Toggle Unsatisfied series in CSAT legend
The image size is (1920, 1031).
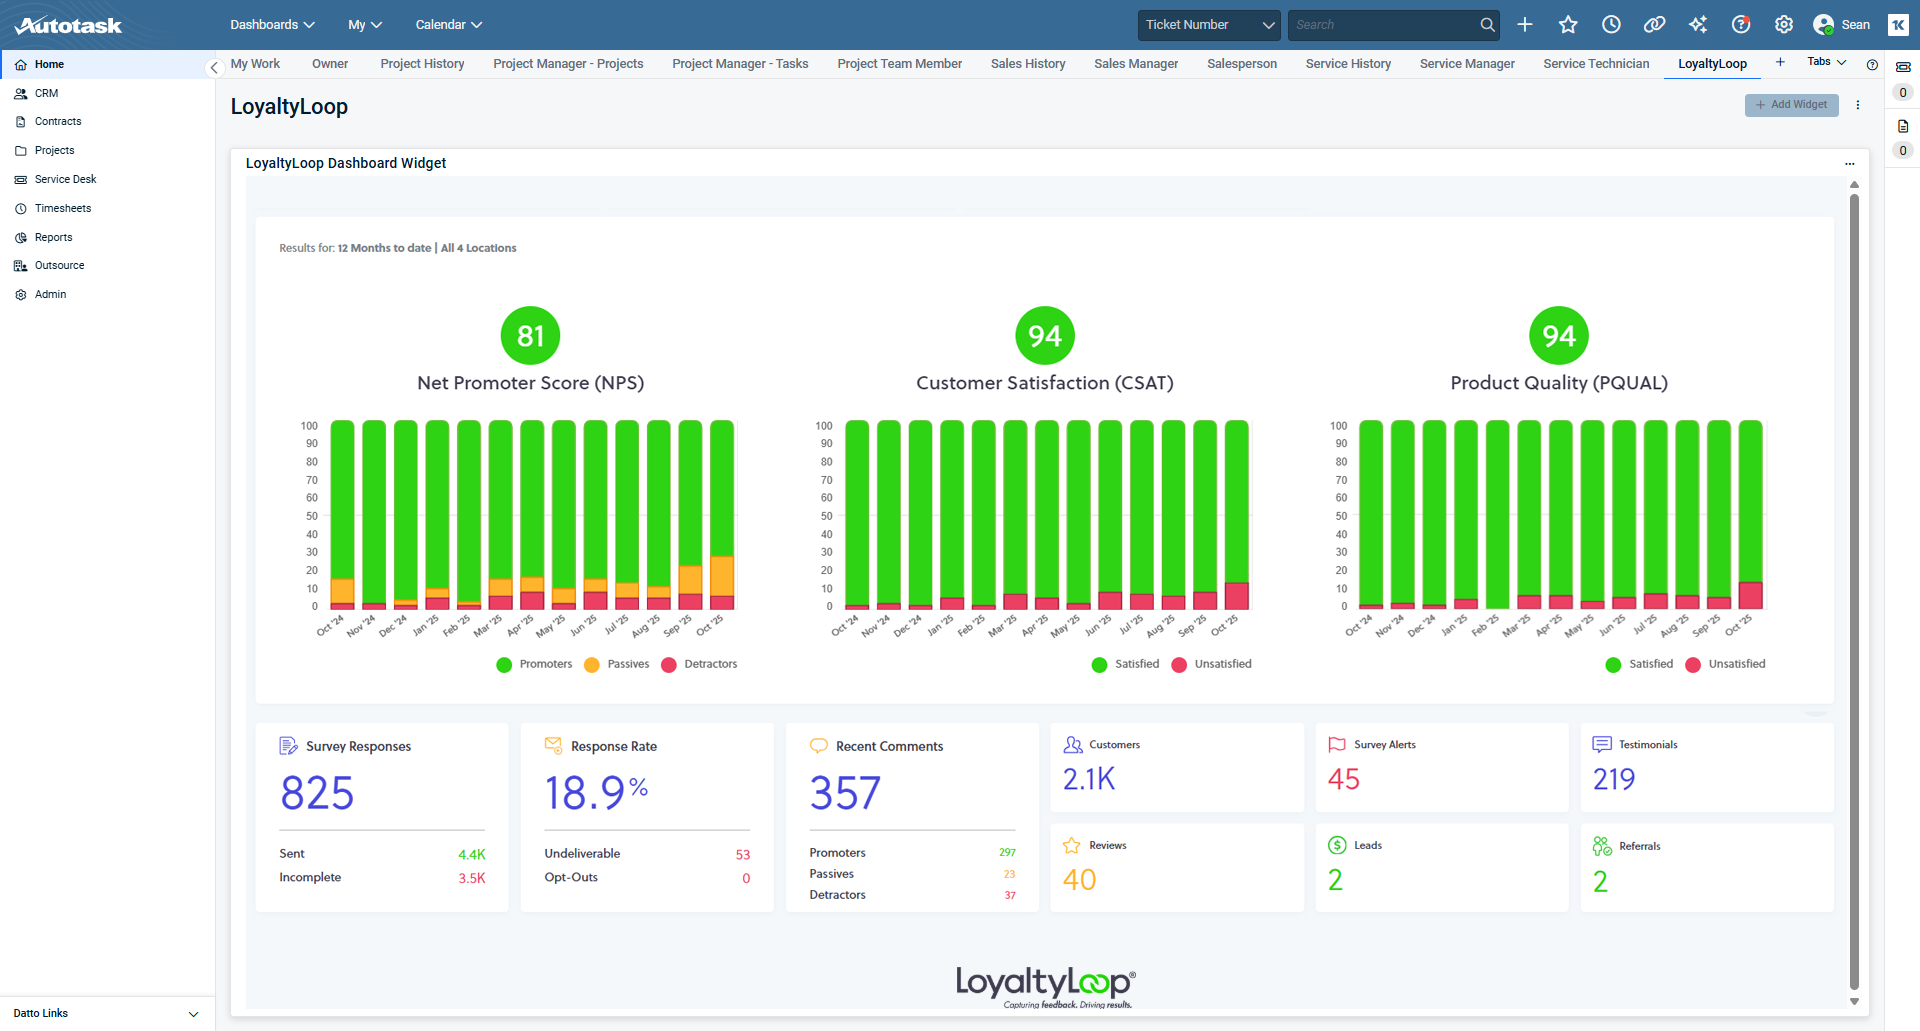1211,664
